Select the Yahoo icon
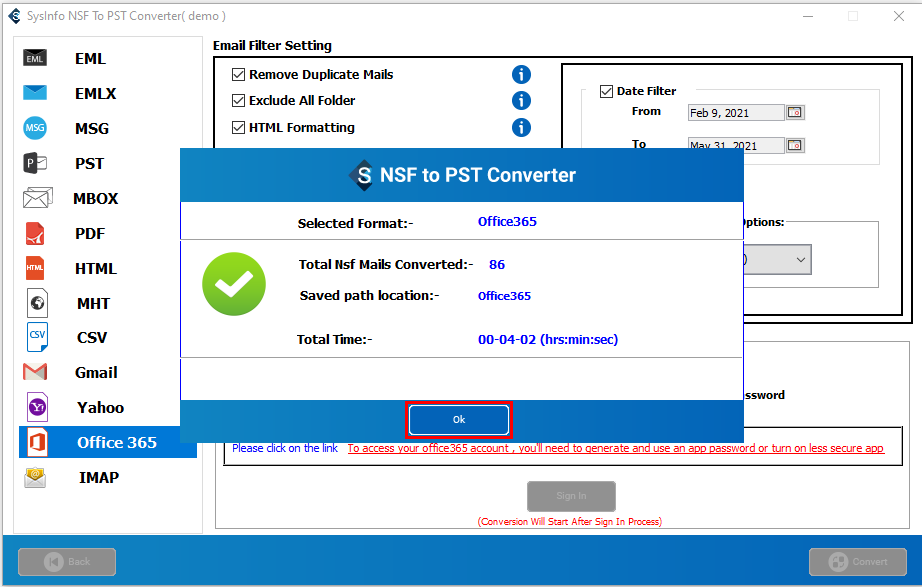922x587 pixels. pos(37,407)
